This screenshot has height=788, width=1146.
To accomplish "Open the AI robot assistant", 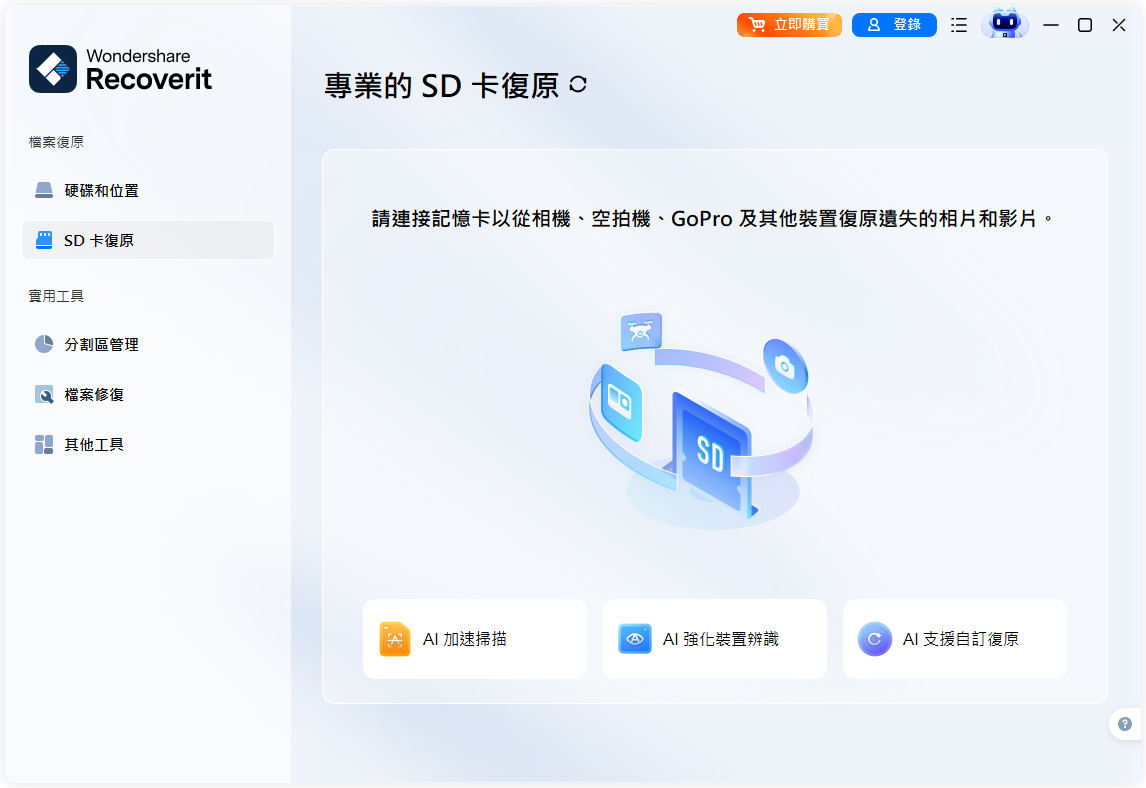I will pos(1005,24).
